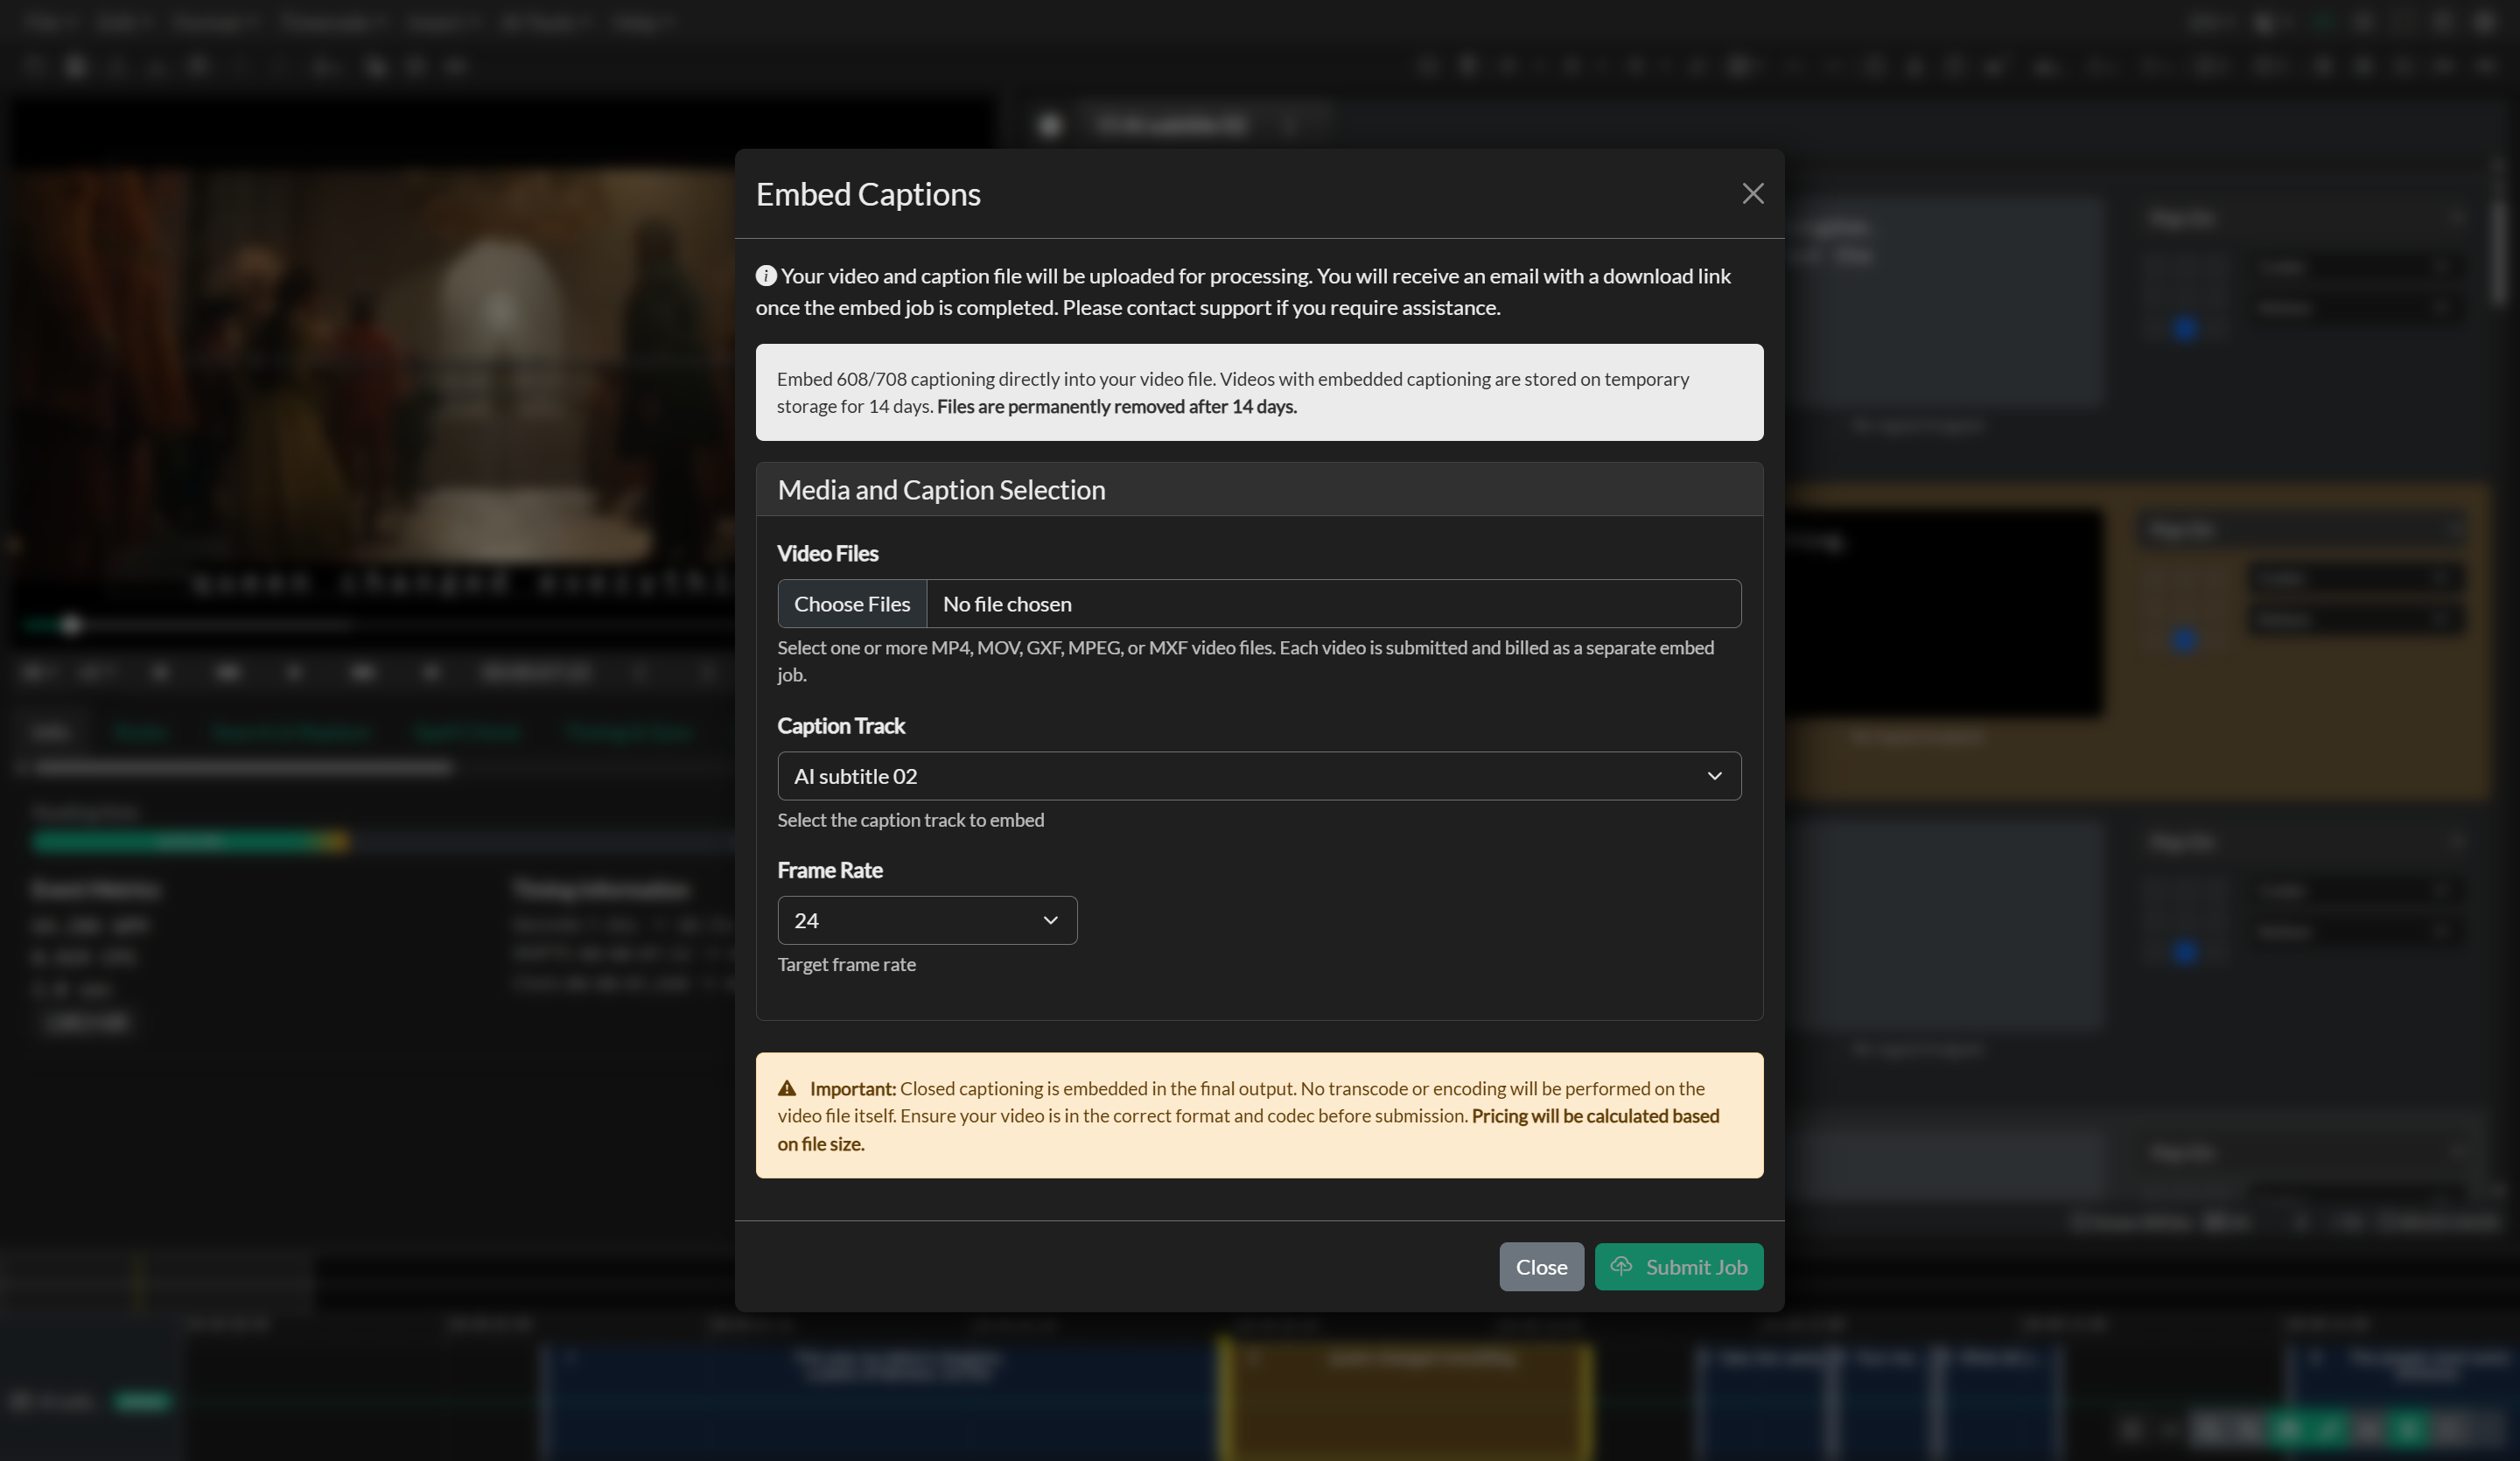Click the 'Target frame rate' hint text
Viewport: 2520px width, 1461px height.
point(846,965)
